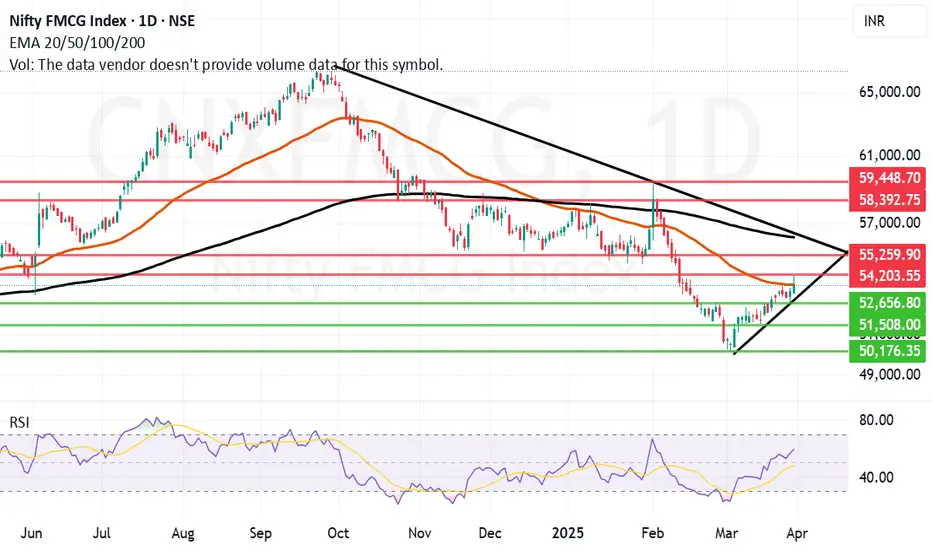Click the 49,000.00 price axis value

(x=889, y=375)
